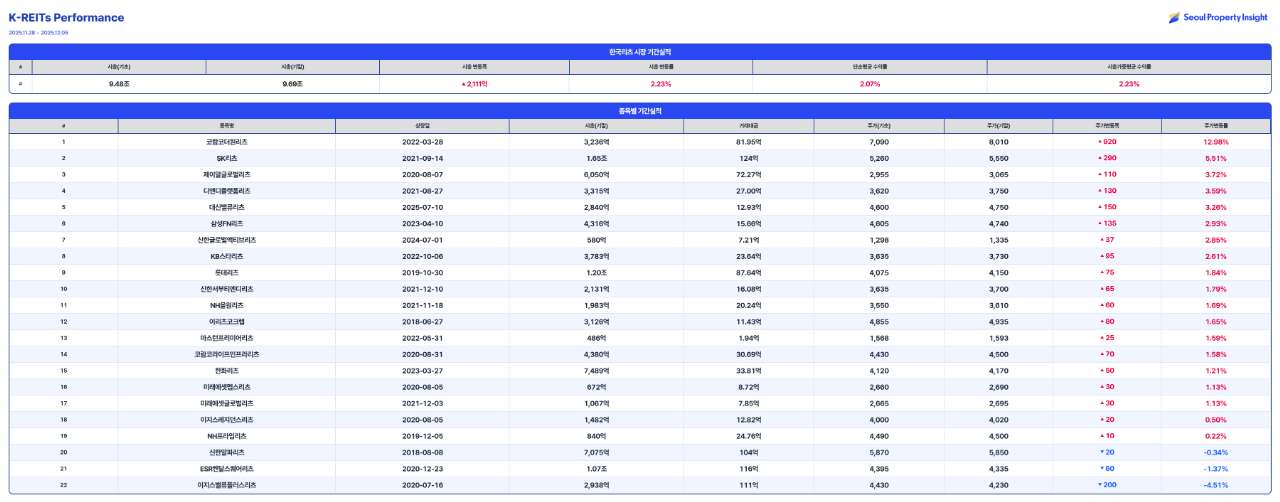
Task: Click the 종목별 기간실적 section title bar
Action: click(640, 110)
